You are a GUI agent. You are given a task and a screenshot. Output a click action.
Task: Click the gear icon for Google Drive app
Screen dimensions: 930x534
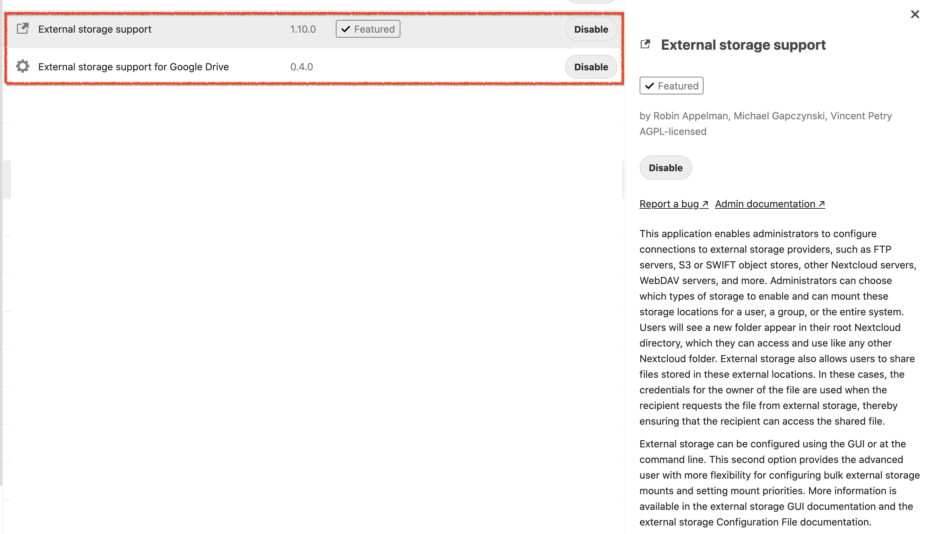(23, 67)
